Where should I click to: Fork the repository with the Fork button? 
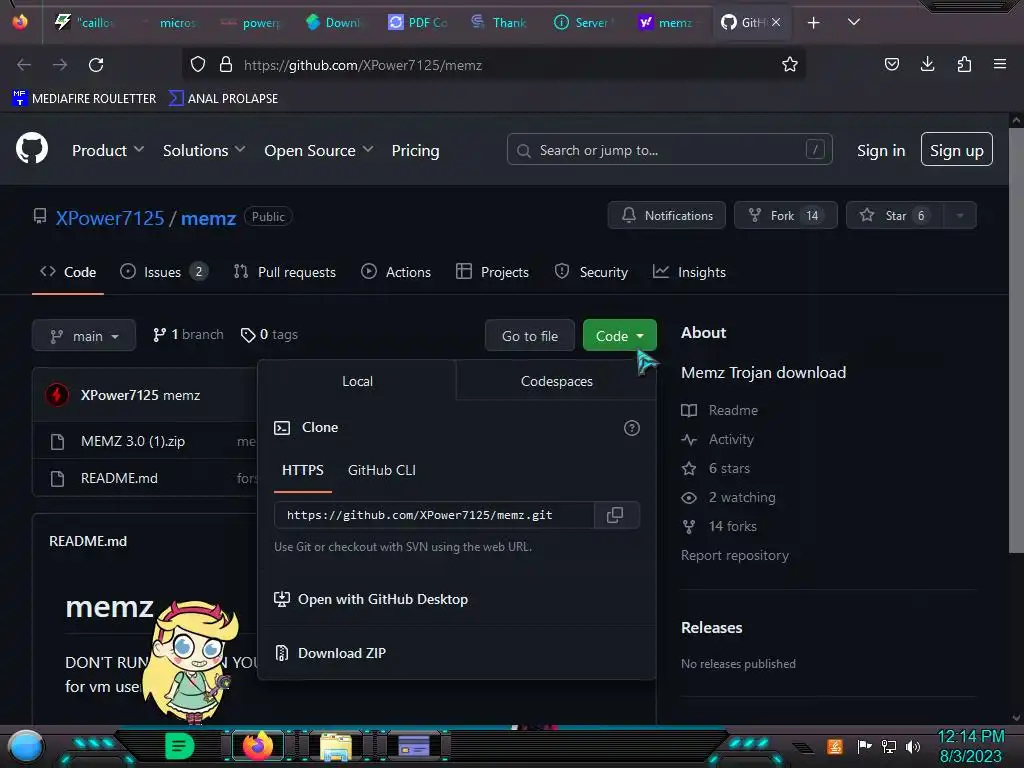[785, 216]
